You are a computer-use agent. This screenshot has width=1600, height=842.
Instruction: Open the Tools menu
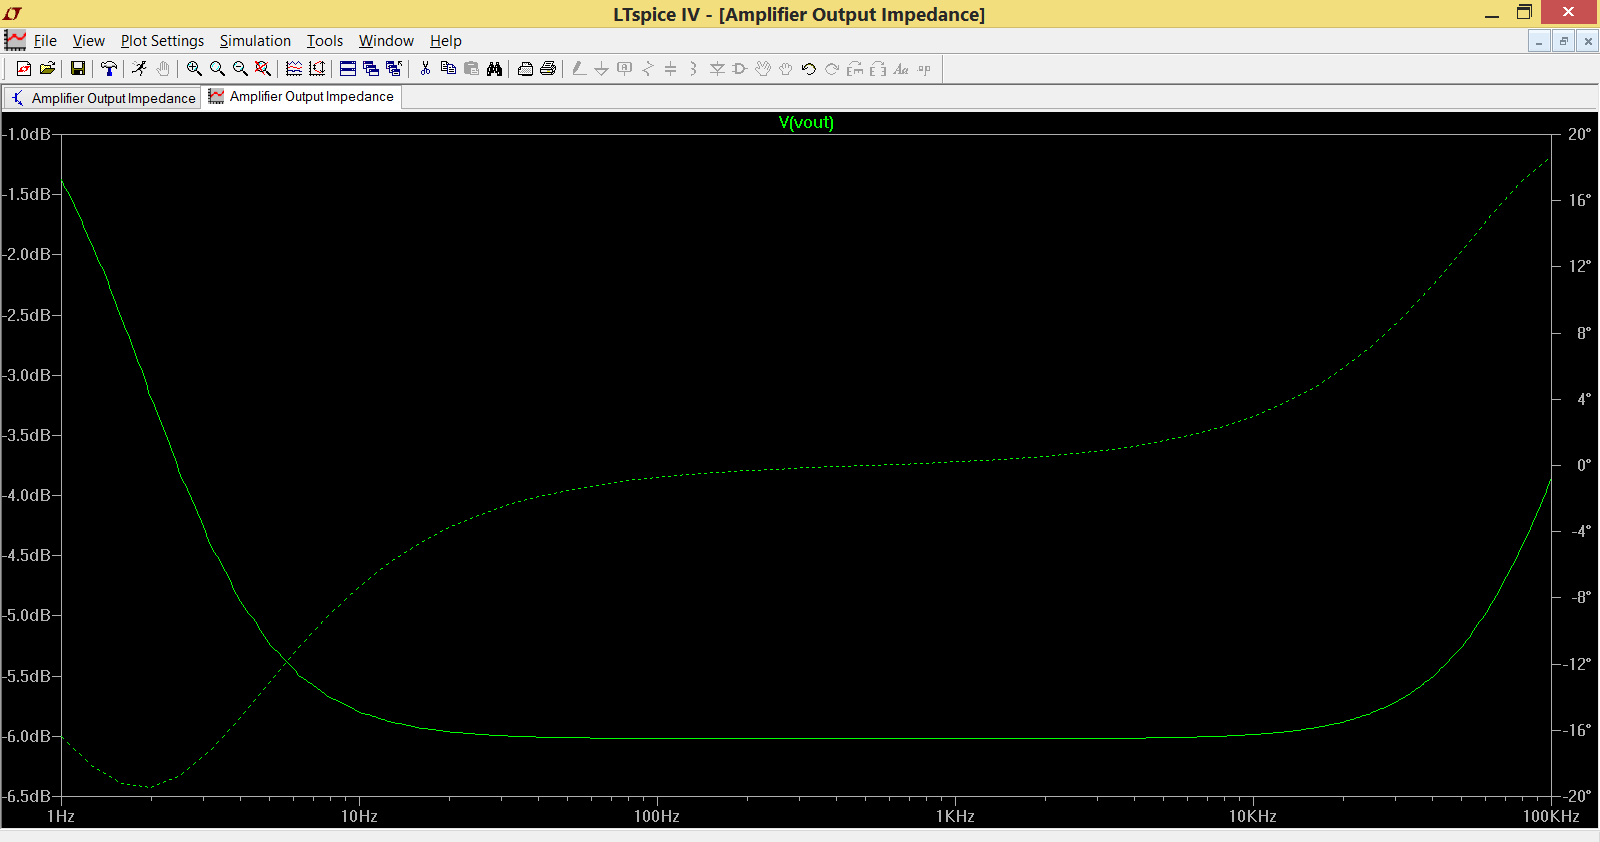click(324, 41)
